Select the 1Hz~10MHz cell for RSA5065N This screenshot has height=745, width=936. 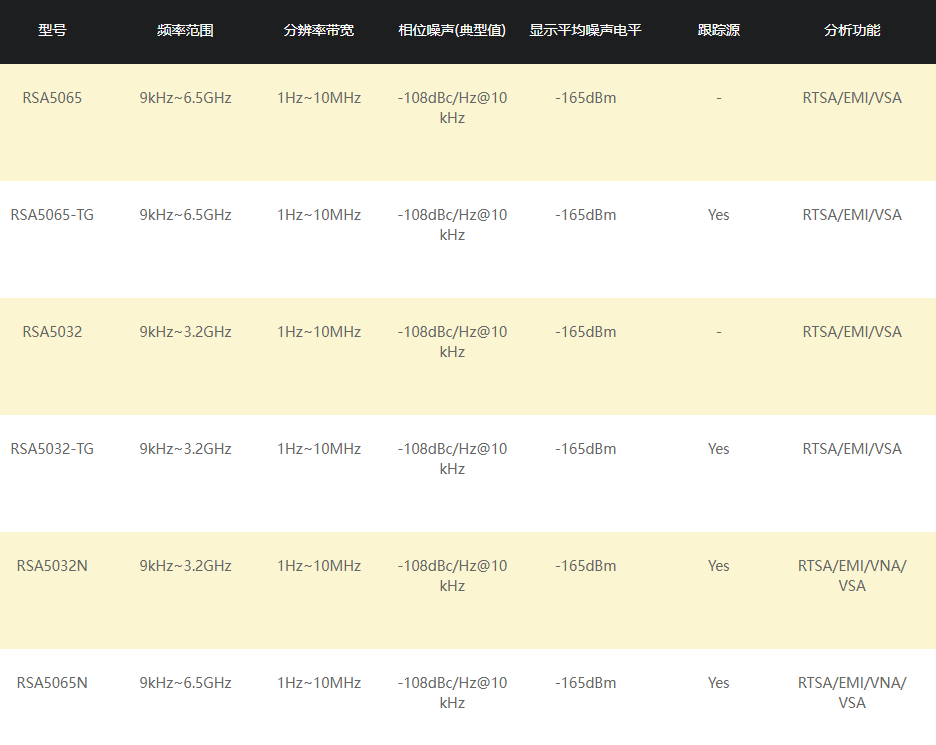coord(319,683)
